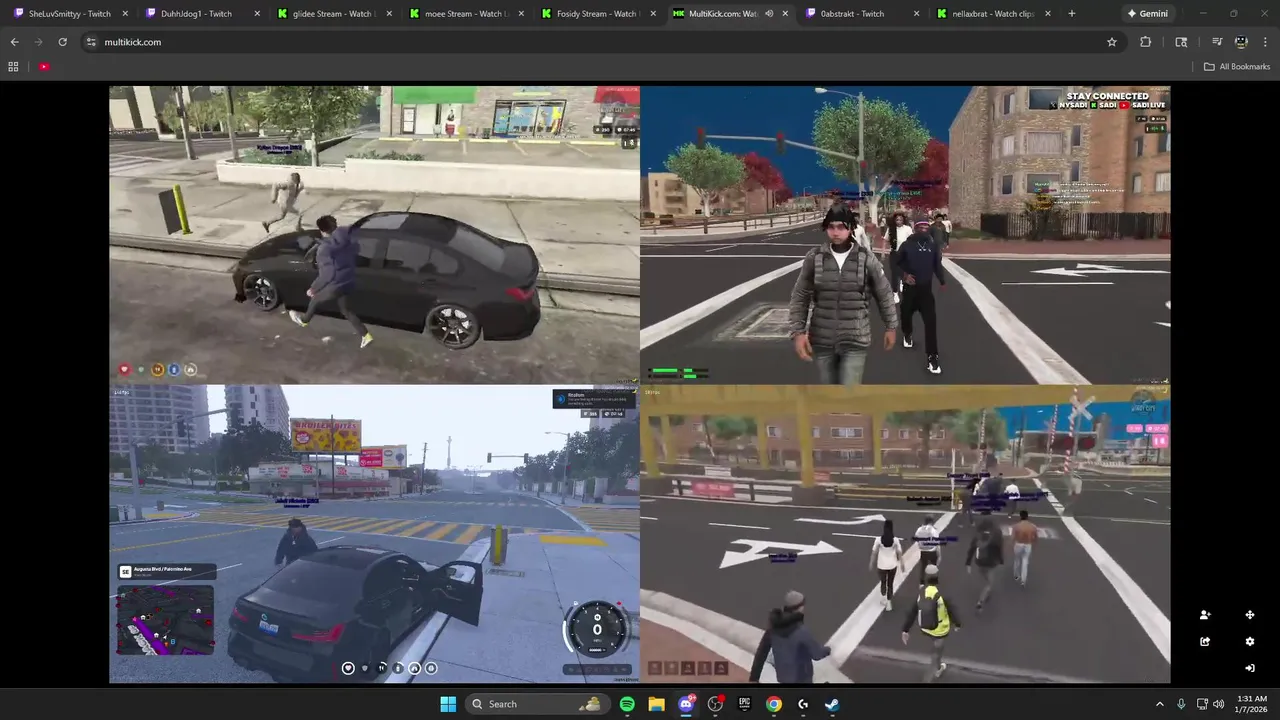Click the top-right STAY CONNECTED stream
1280x720 pixels.
point(905,235)
